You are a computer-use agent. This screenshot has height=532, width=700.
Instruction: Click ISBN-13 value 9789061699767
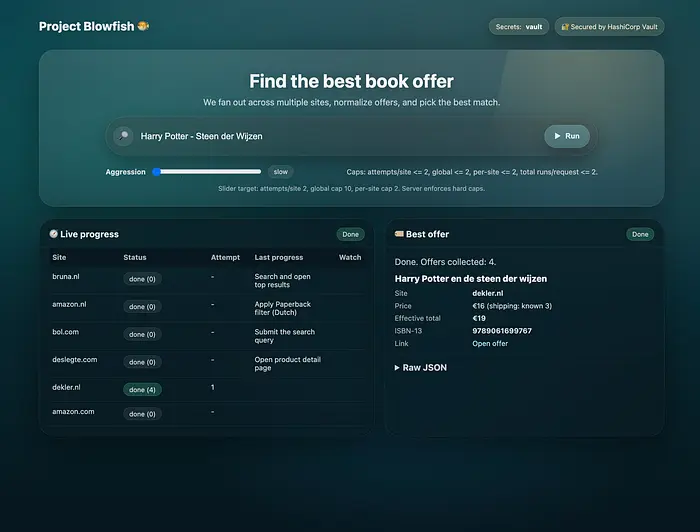(x=502, y=331)
